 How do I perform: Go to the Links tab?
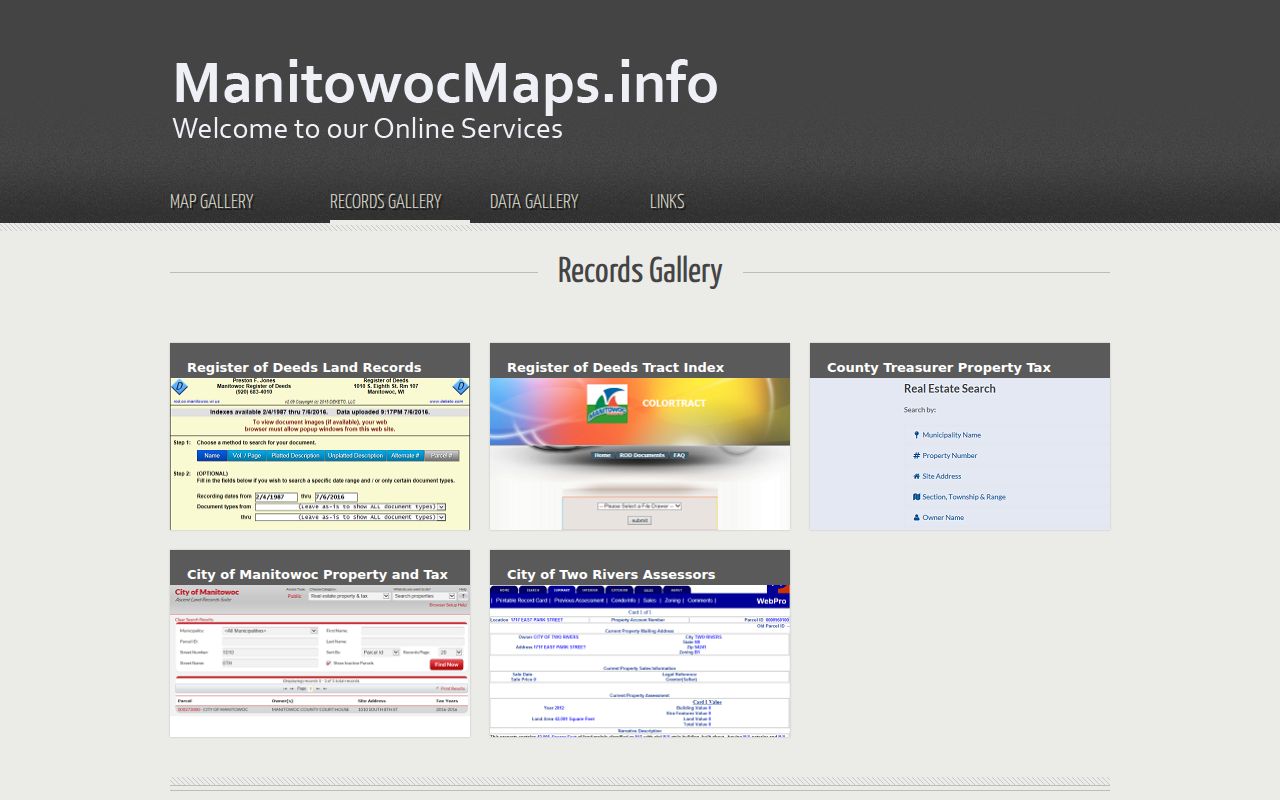pos(667,201)
